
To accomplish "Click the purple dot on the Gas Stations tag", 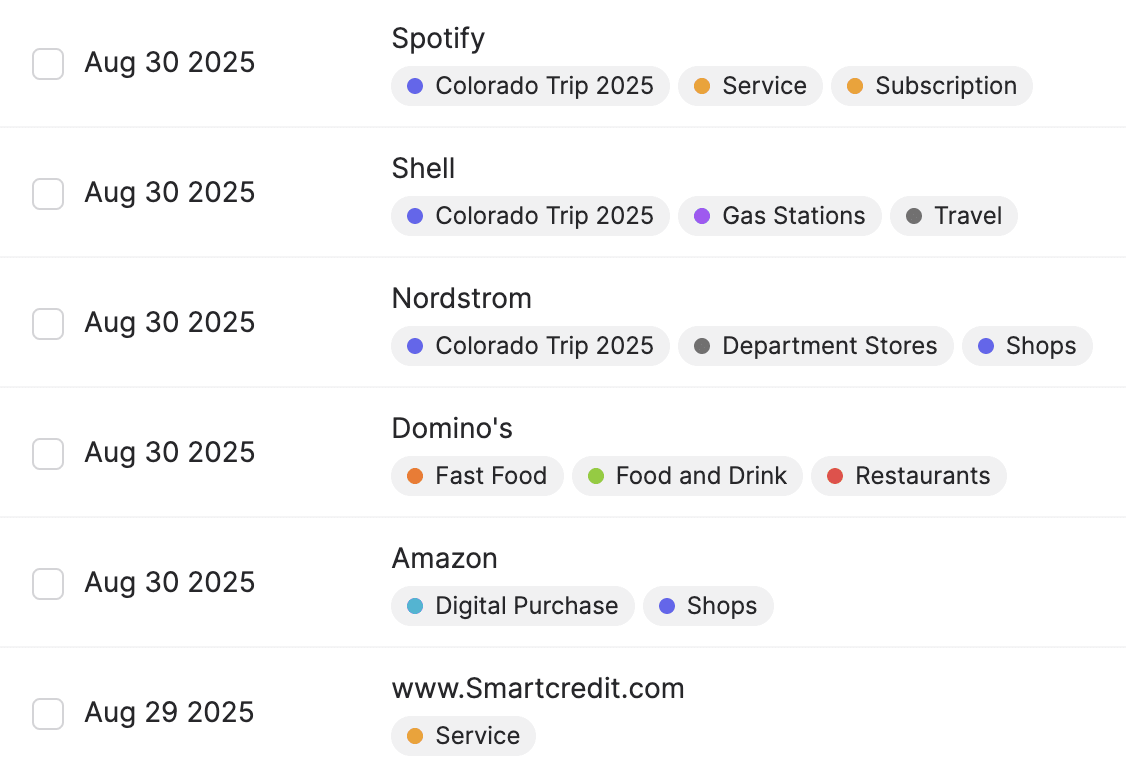I will (x=702, y=216).
